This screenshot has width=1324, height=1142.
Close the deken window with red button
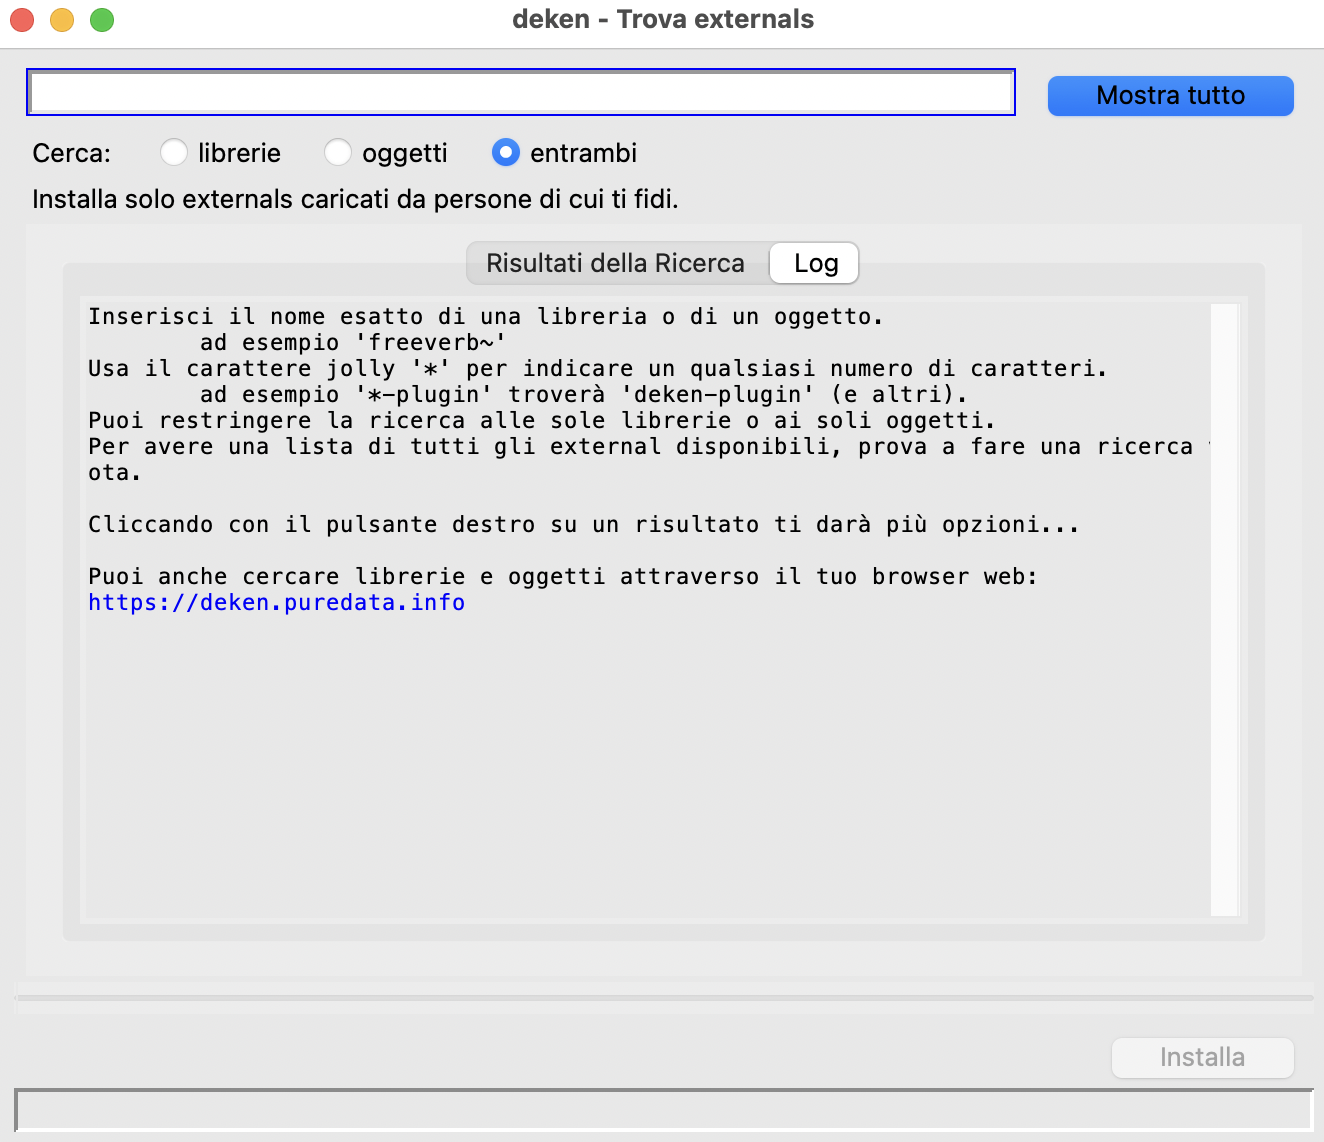point(22,19)
